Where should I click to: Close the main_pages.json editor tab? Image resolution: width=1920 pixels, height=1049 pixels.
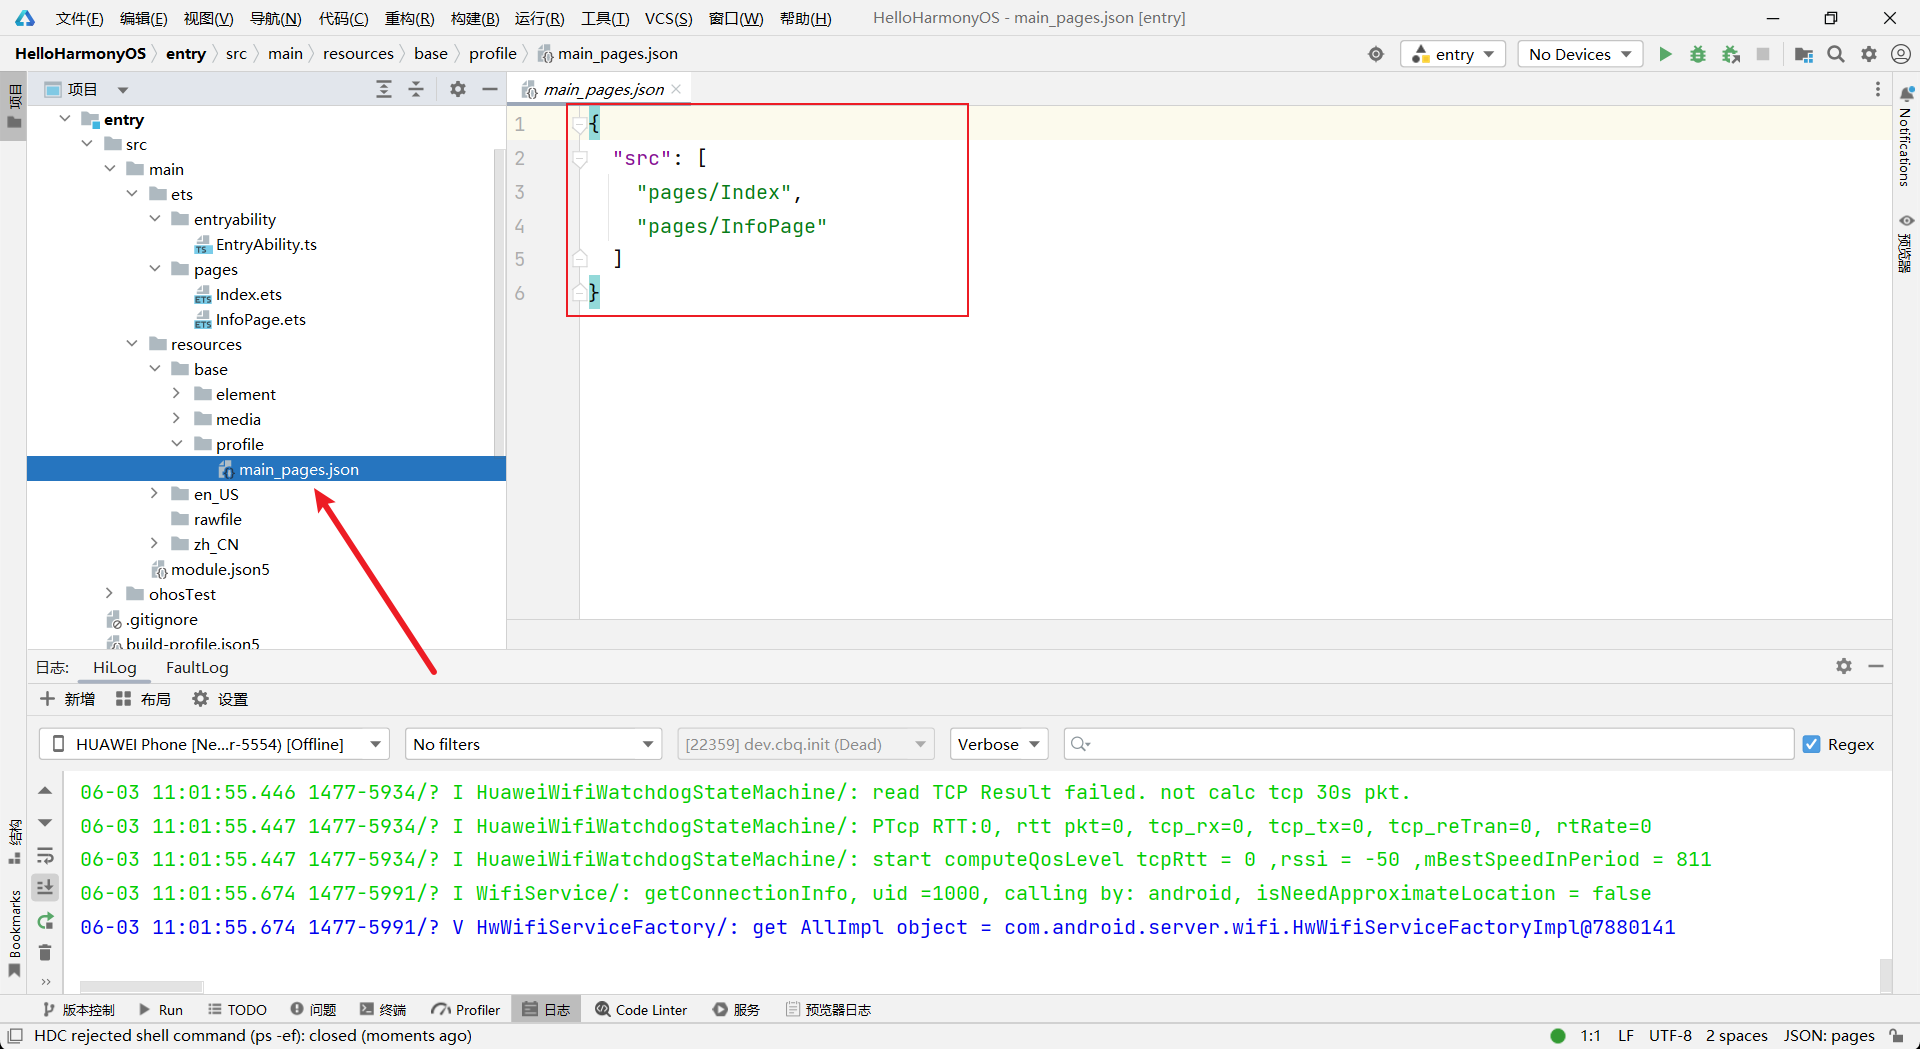pos(677,89)
